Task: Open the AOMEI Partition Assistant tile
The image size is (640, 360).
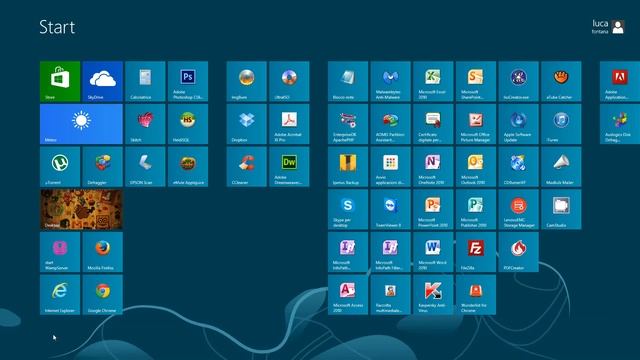Action: 391,124
